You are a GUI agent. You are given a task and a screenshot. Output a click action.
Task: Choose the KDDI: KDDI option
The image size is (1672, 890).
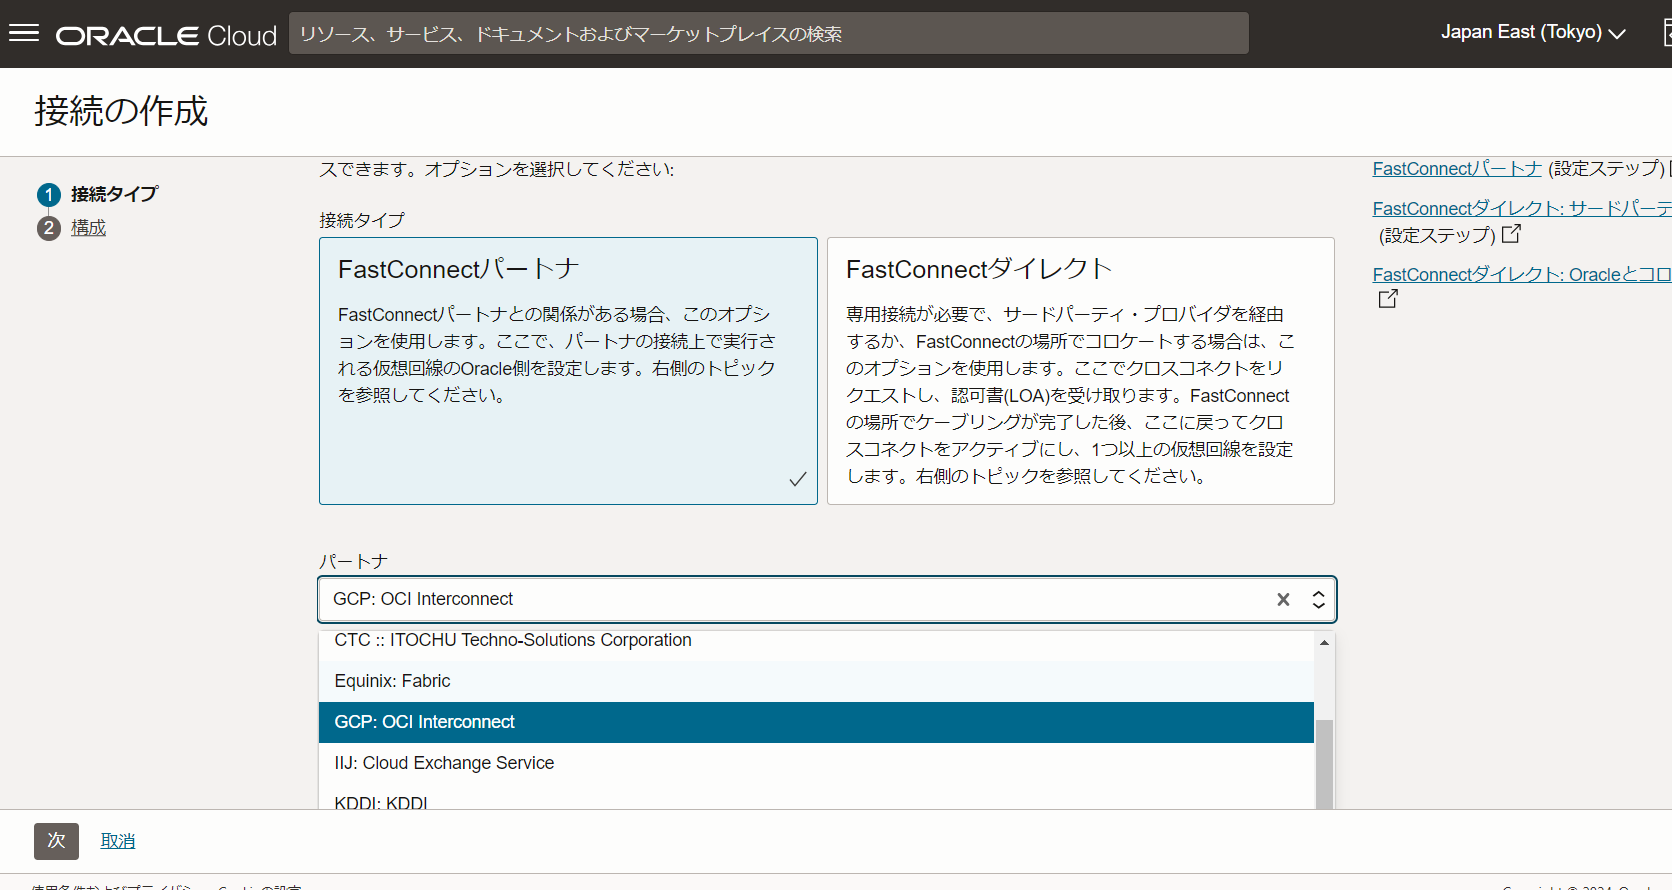pyautogui.click(x=816, y=799)
